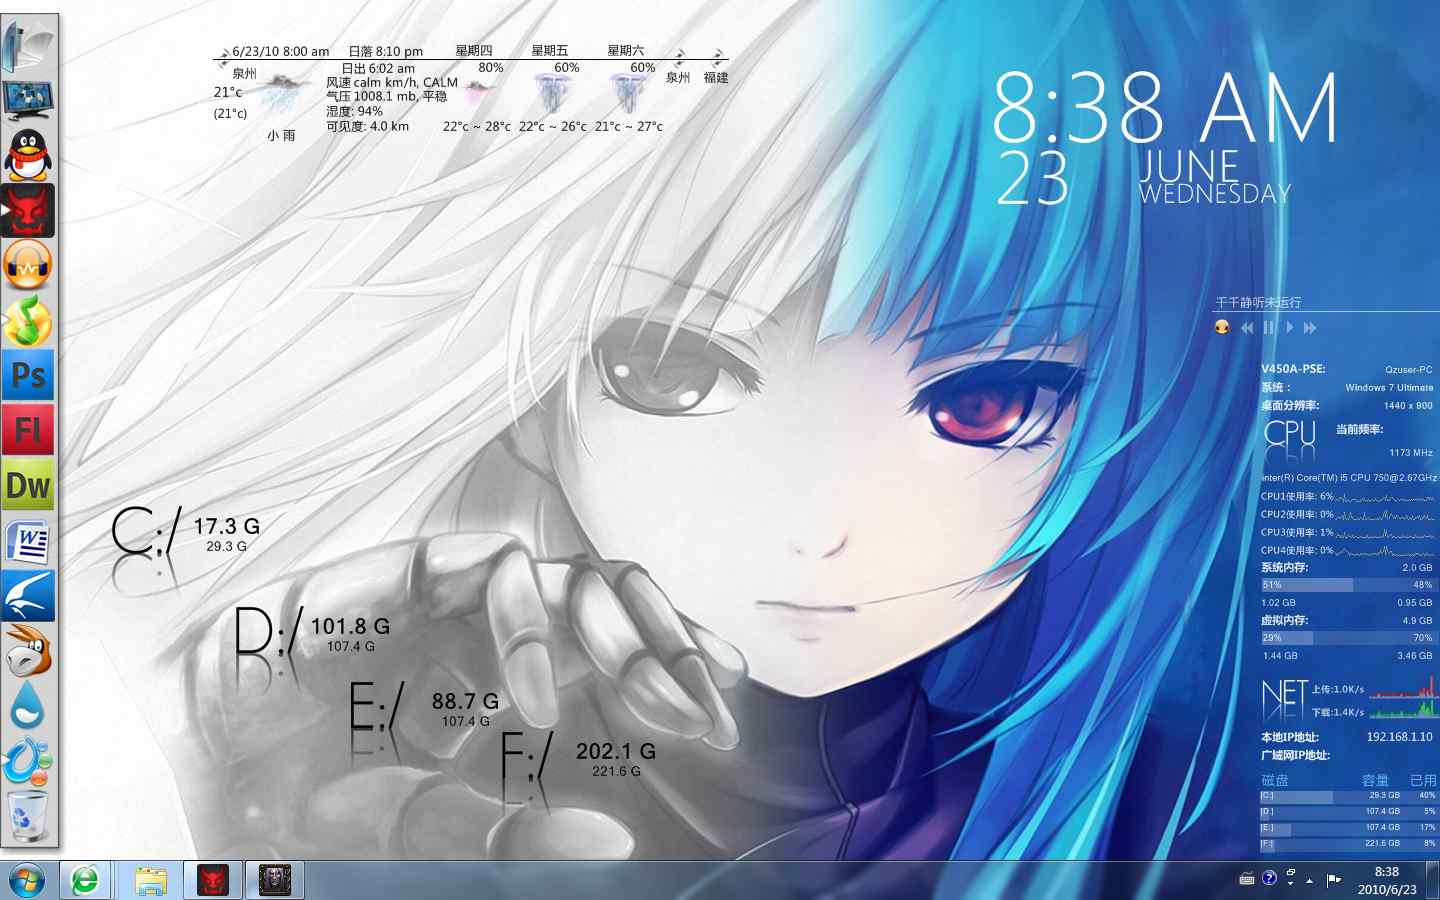Viewport: 1440px width, 900px height.
Task: Click the 系统内存 51% usage bar
Action: (1347, 585)
